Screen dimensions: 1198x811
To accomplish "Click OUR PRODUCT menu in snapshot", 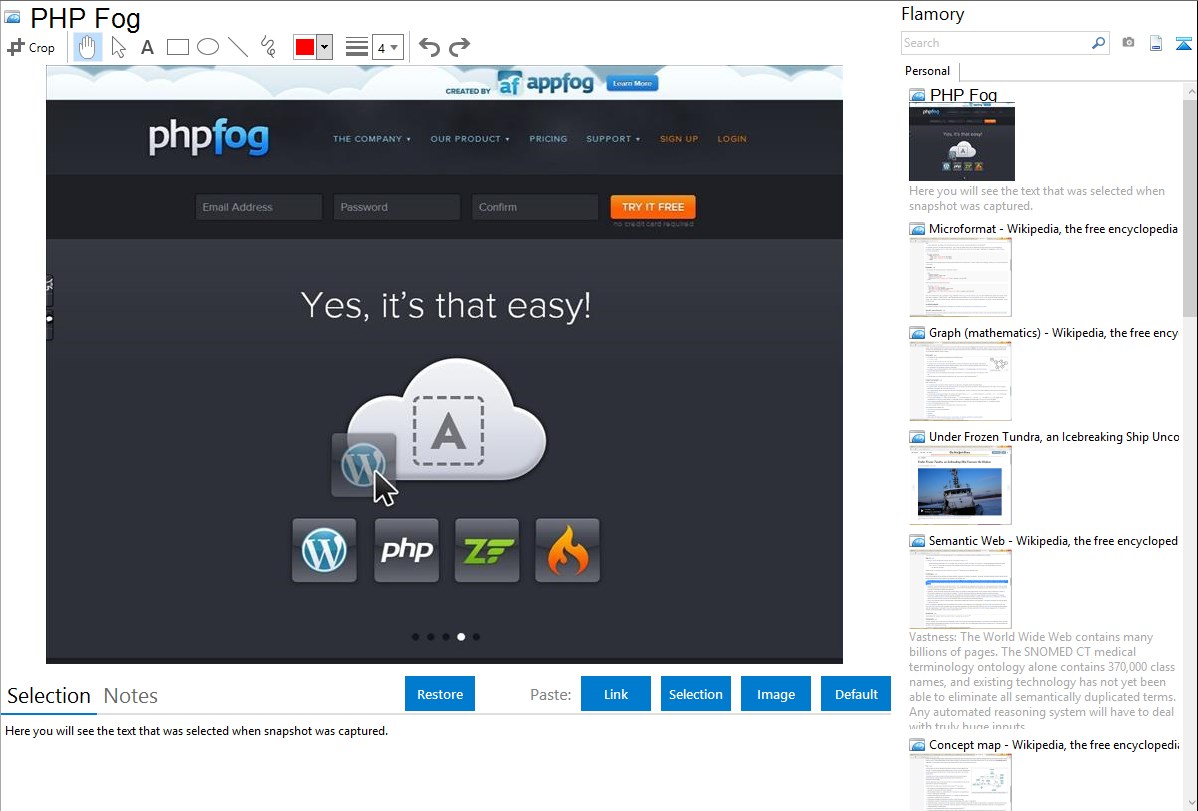I will pyautogui.click(x=469, y=139).
